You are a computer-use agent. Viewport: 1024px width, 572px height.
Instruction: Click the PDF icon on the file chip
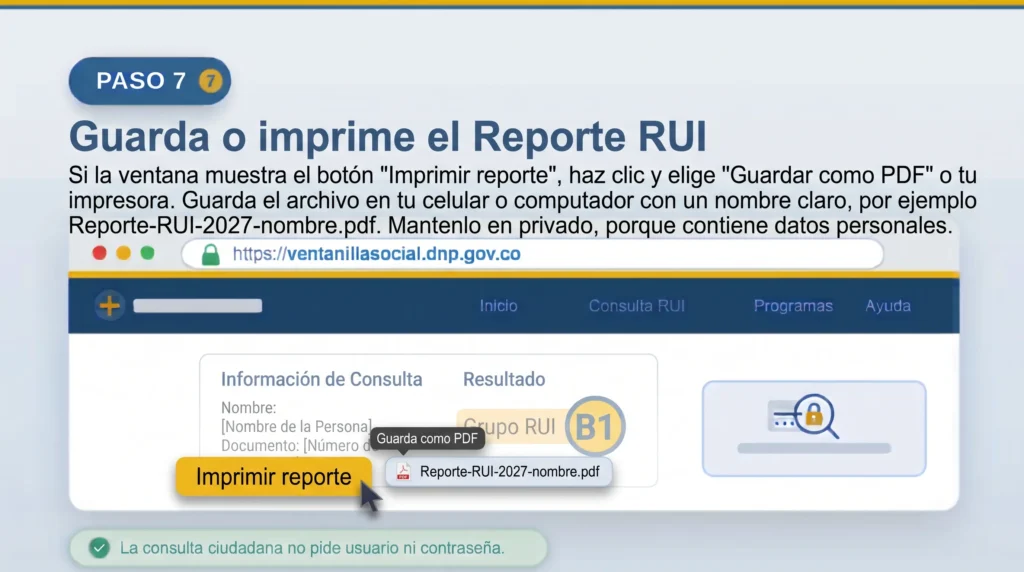[403, 471]
